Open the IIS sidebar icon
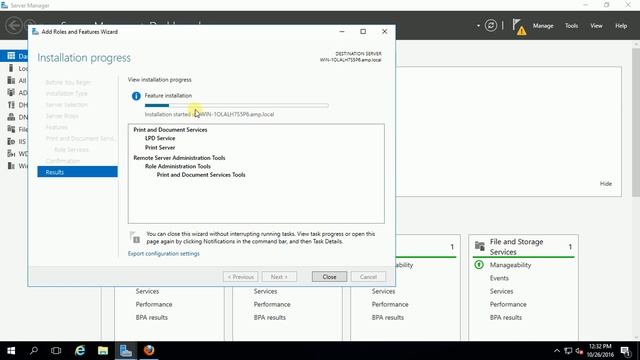Viewport: 640px width, 360px height. click(x=11, y=141)
